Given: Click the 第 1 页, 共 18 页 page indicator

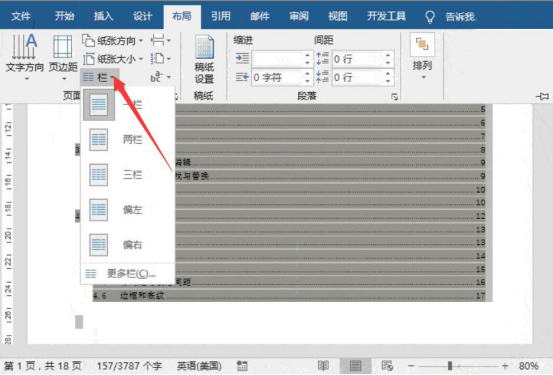Looking at the screenshot, I should (x=43, y=366).
